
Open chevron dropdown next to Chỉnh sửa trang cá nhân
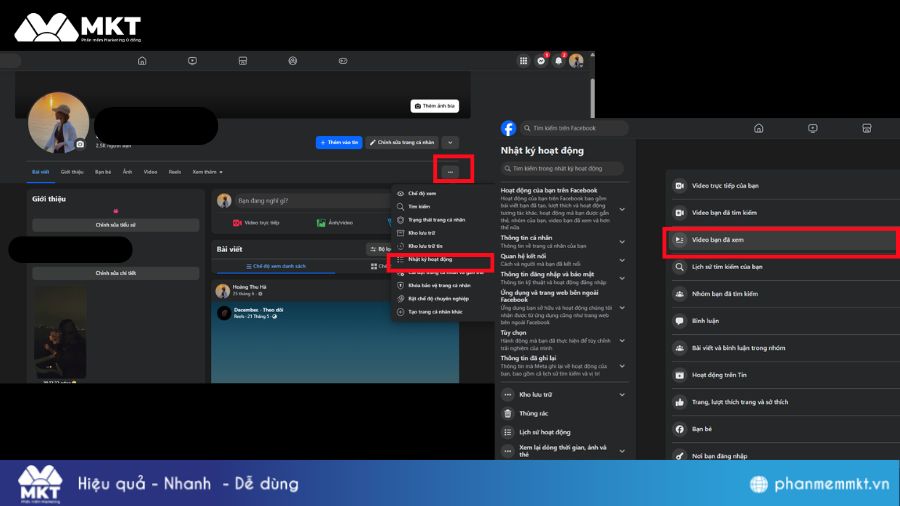click(450, 142)
